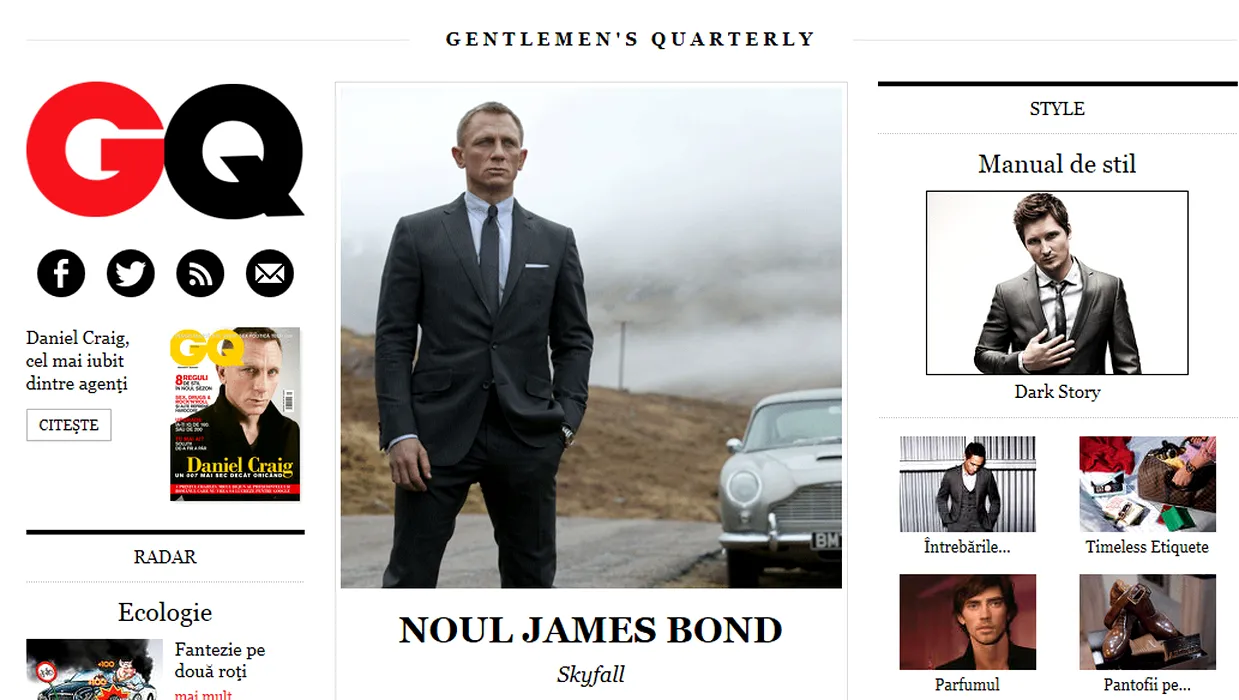The image size is (1239, 700).
Task: Click the red and black GQ logo
Action: tap(165, 150)
